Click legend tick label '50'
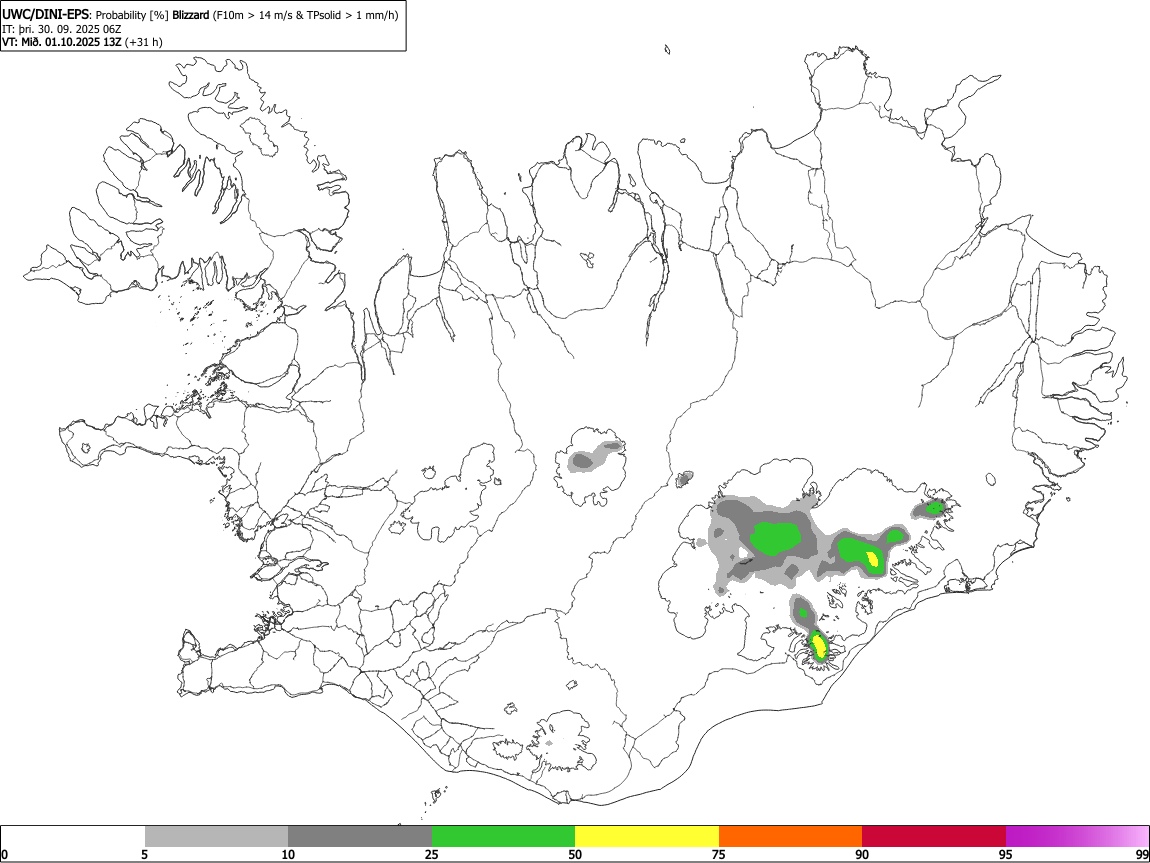1150x863 pixels. [x=575, y=854]
